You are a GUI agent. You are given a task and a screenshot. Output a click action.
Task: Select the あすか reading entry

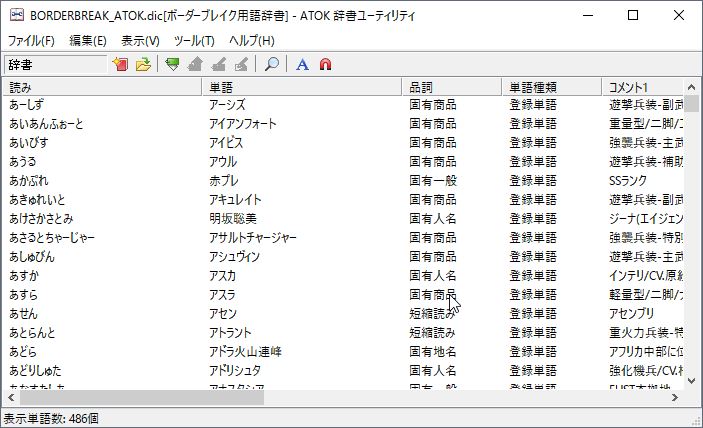[24, 276]
